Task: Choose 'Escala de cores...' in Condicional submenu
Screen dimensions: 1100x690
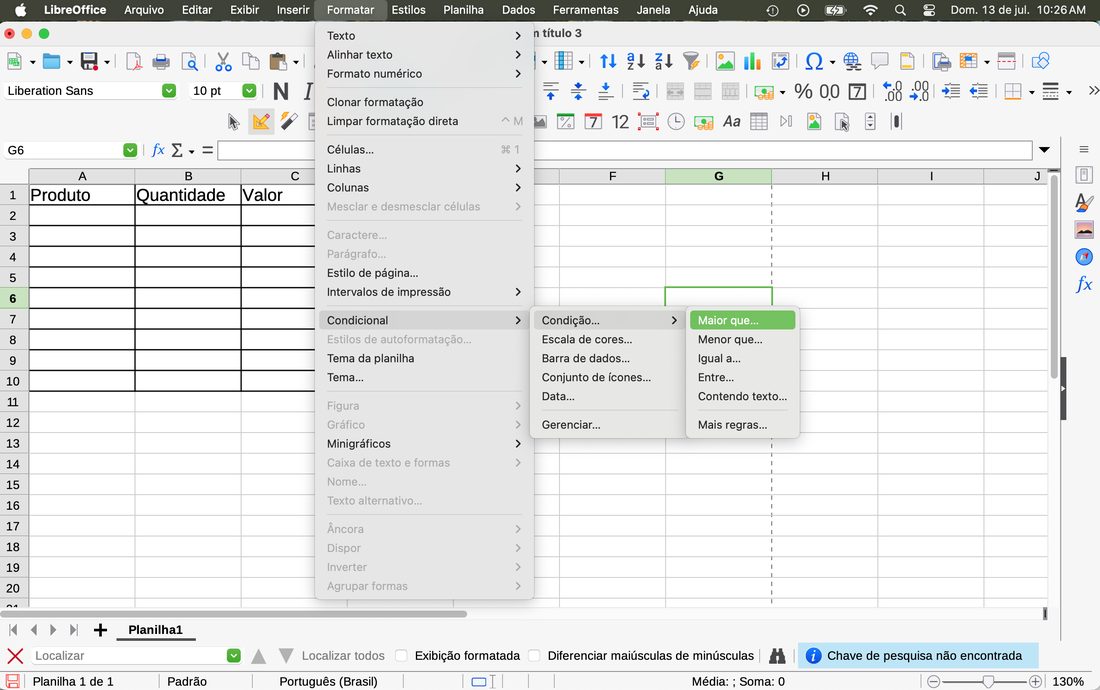Action: pos(608,339)
